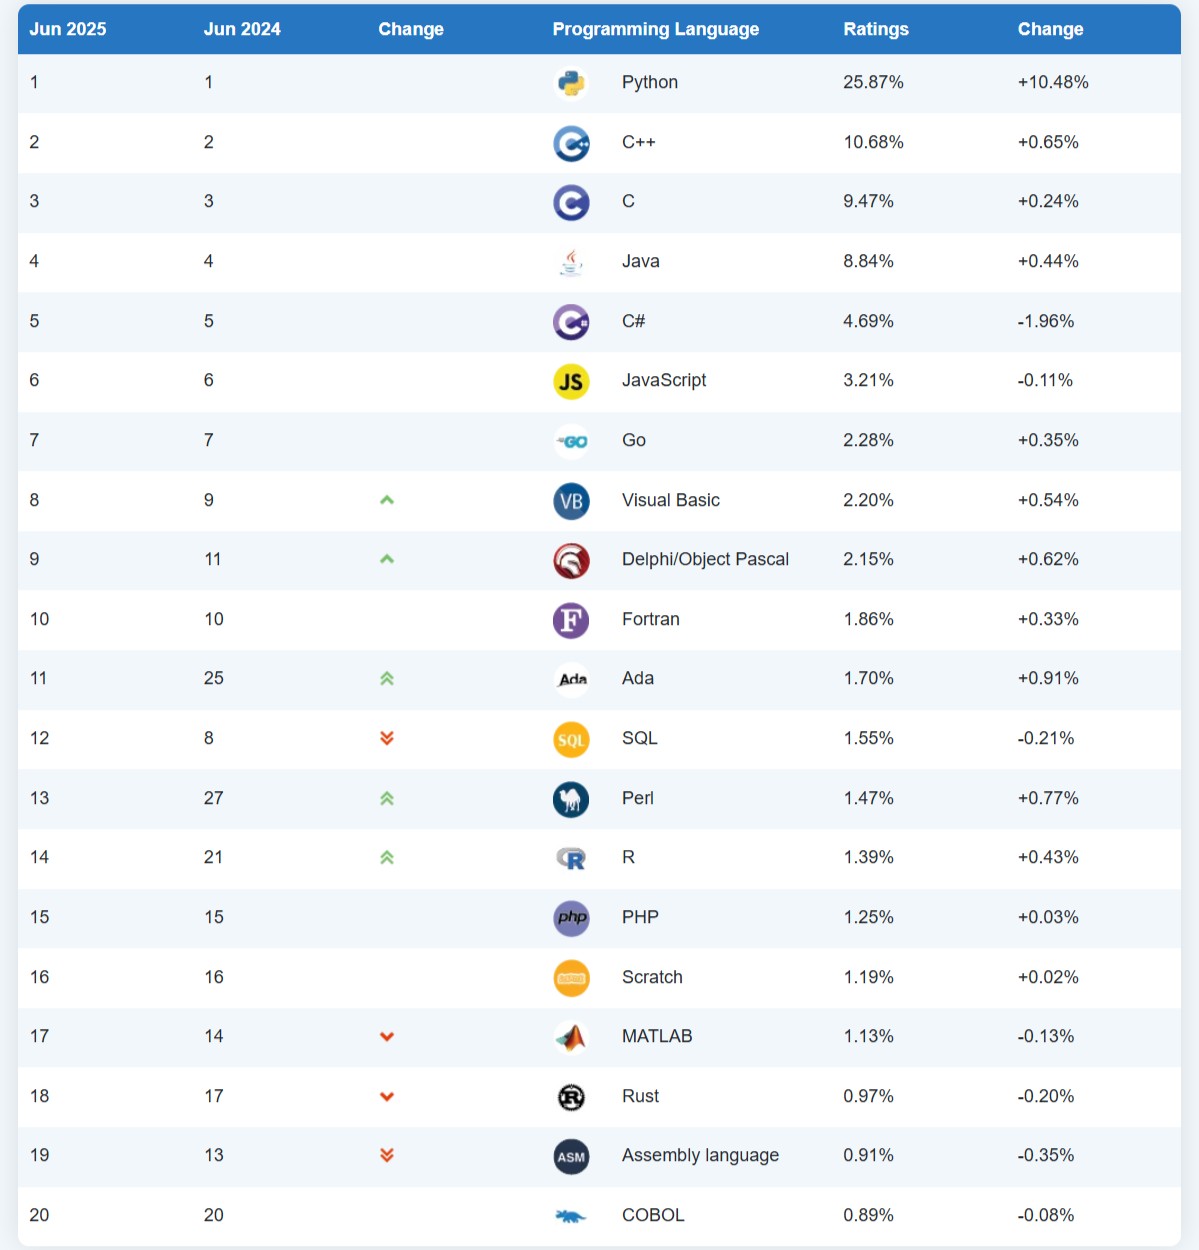Click Ada's double green up arrow
The width and height of the screenshot is (1199, 1250).
(387, 679)
